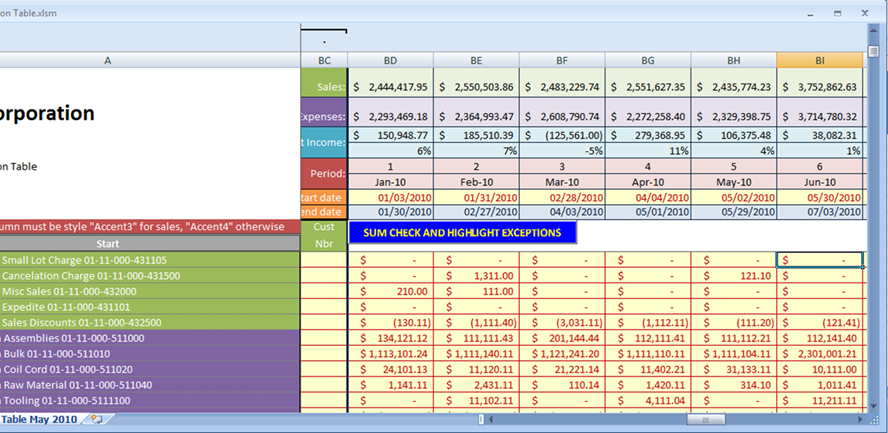The image size is (888, 433).
Task: Select column BG header
Action: [648, 60]
